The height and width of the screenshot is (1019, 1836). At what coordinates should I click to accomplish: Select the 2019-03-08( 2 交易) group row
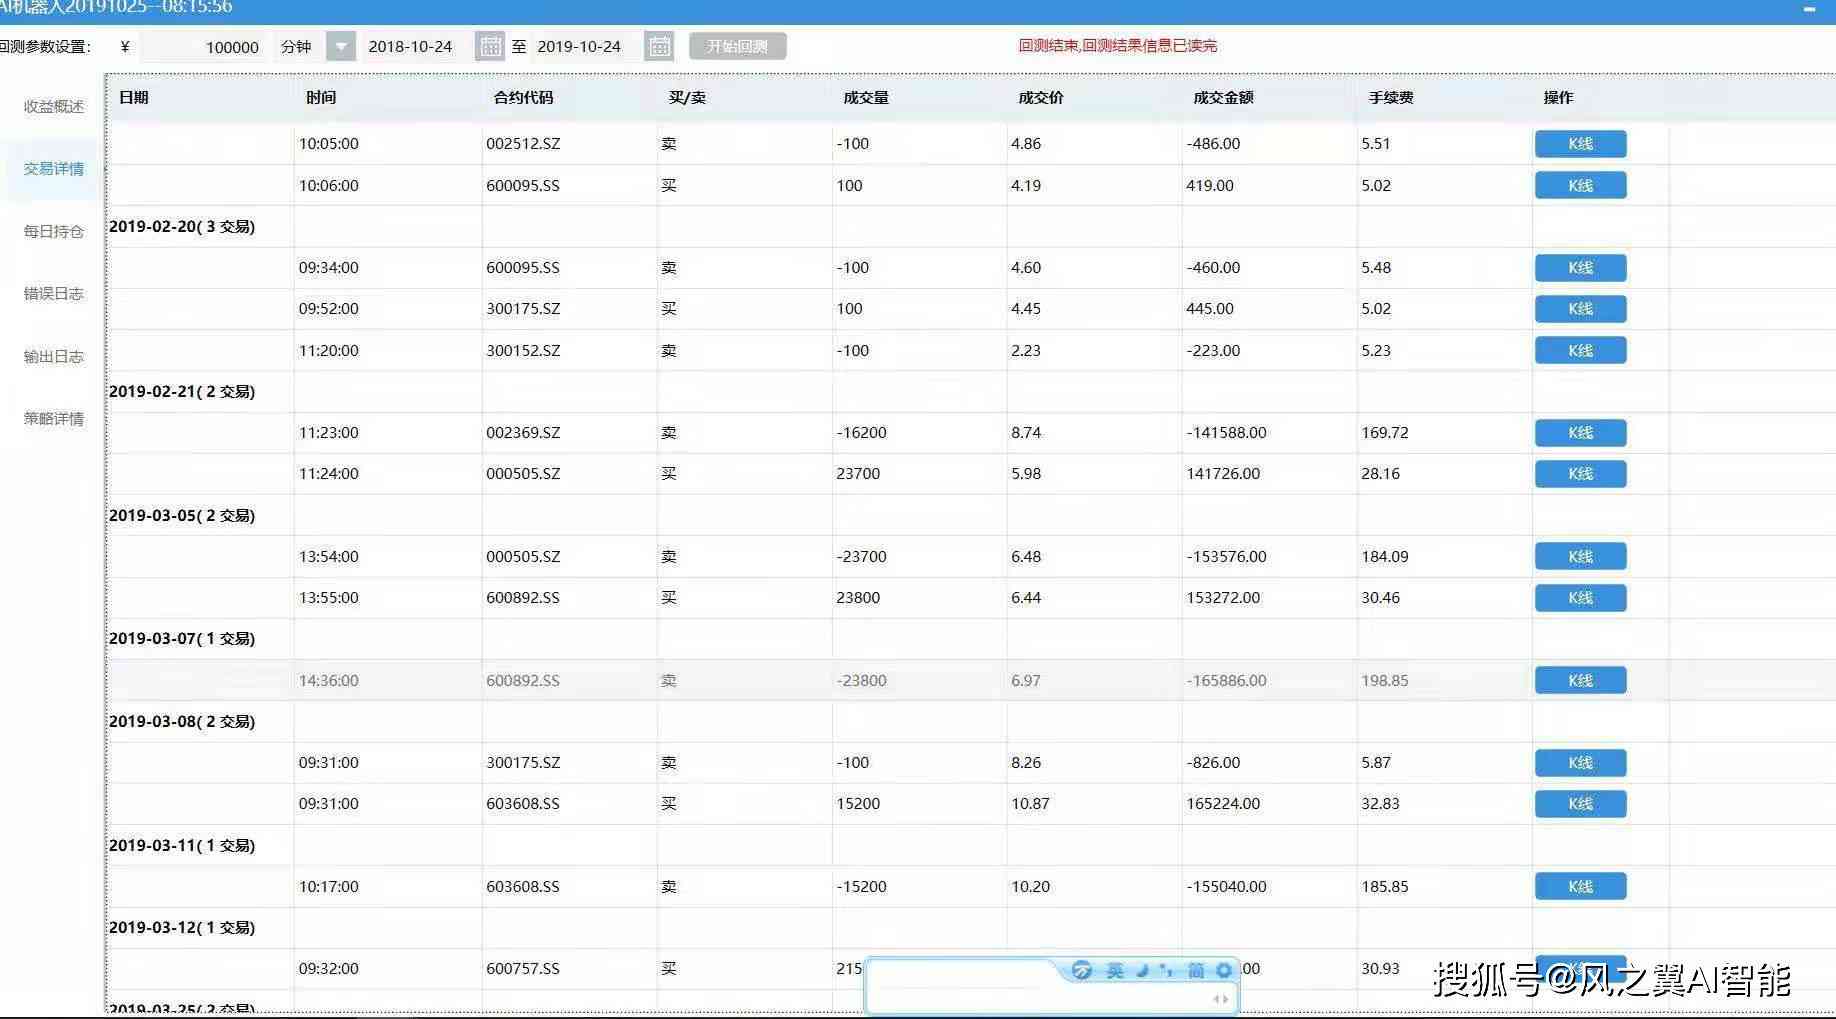970,722
